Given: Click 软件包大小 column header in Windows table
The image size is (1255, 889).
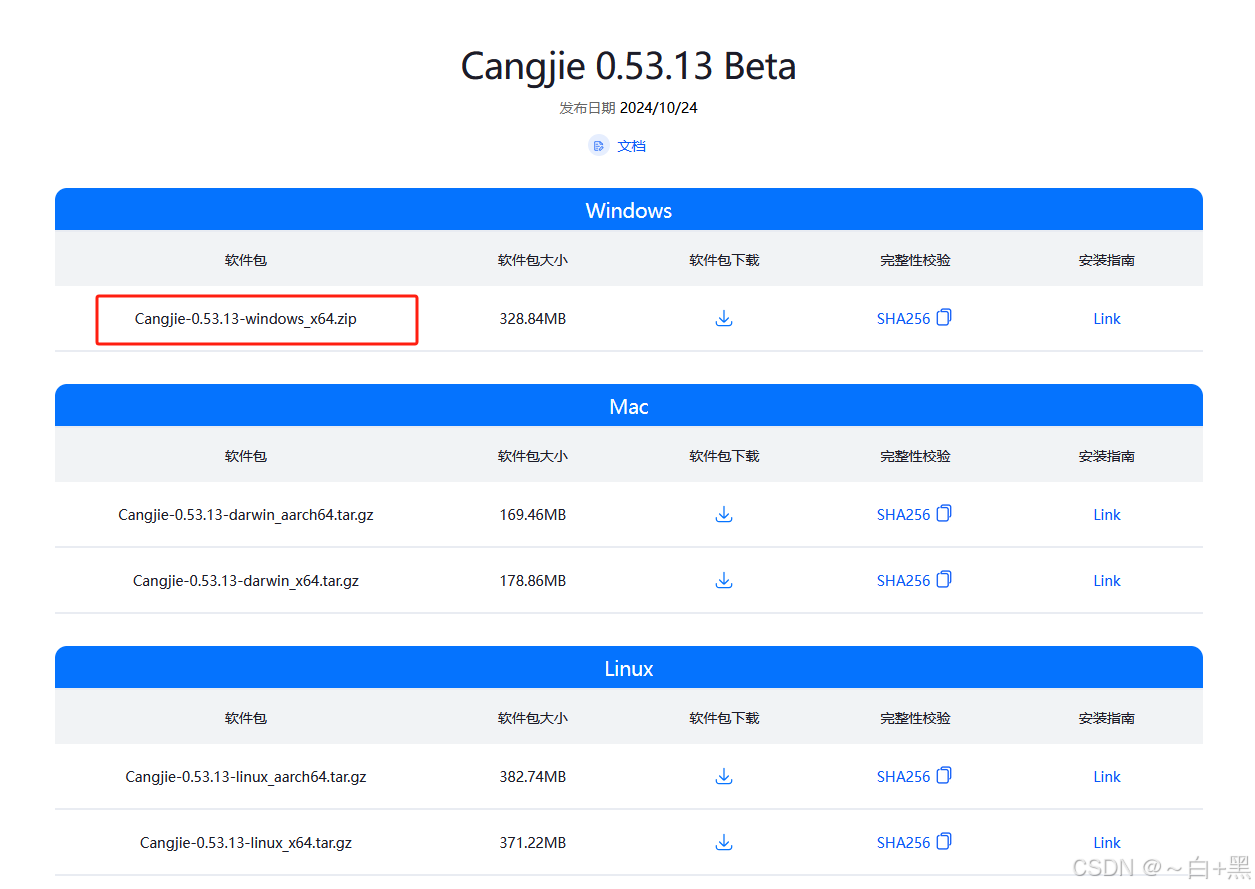Looking at the screenshot, I should coord(533,260).
